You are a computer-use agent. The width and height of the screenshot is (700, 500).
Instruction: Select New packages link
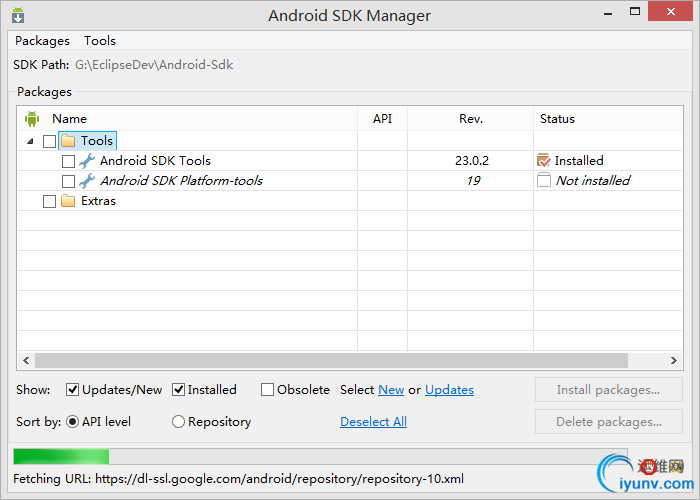click(x=391, y=390)
